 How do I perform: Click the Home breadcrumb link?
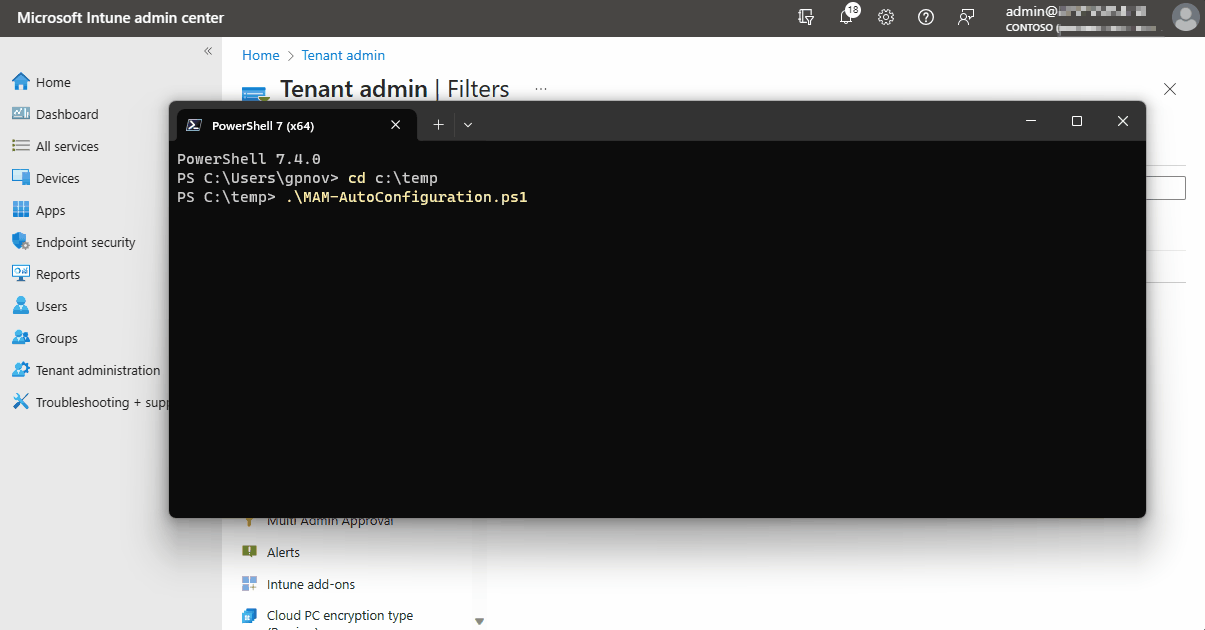click(x=260, y=55)
